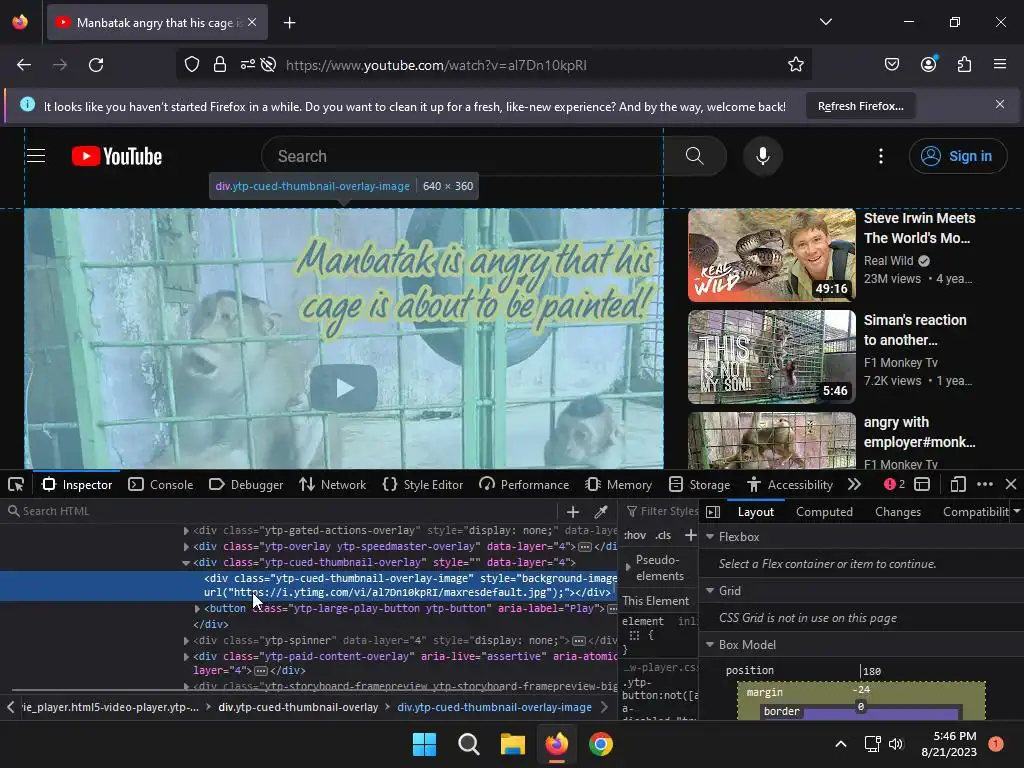This screenshot has height=768, width=1024.
Task: Open a new browser tab
Action: [289, 23]
